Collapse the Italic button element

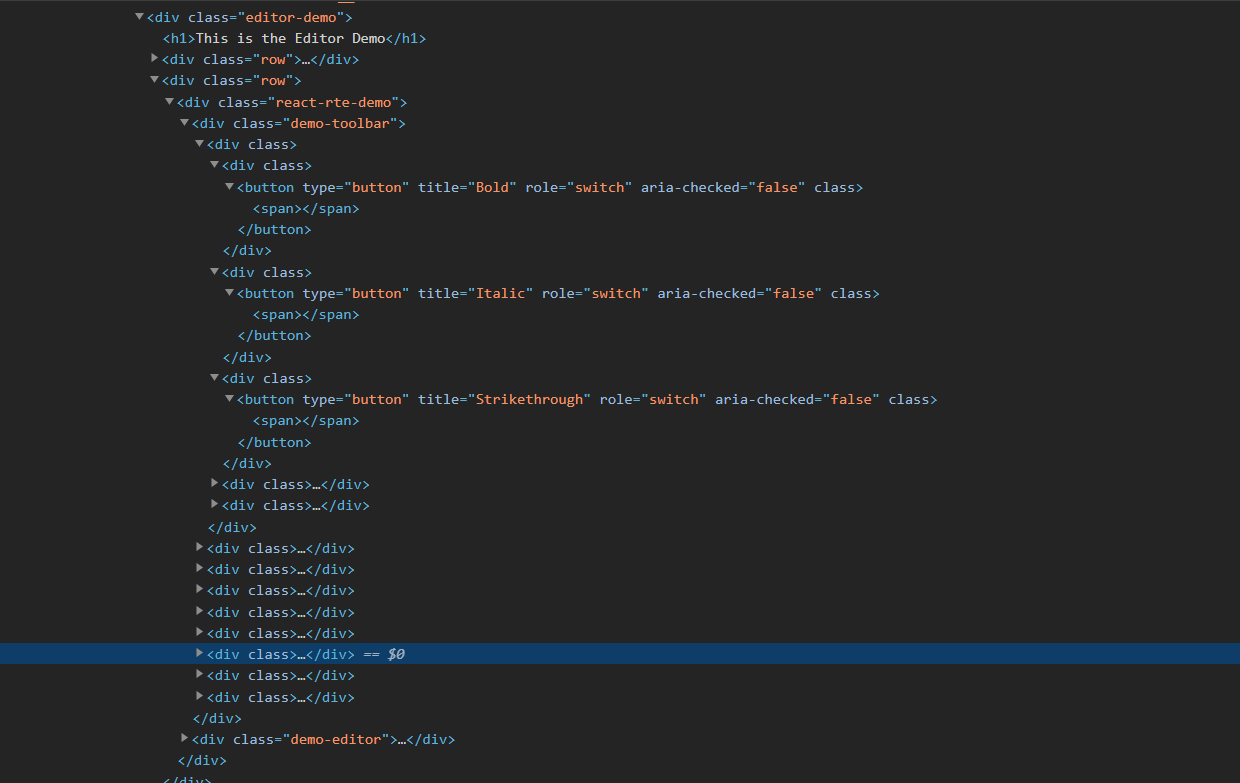[230, 293]
